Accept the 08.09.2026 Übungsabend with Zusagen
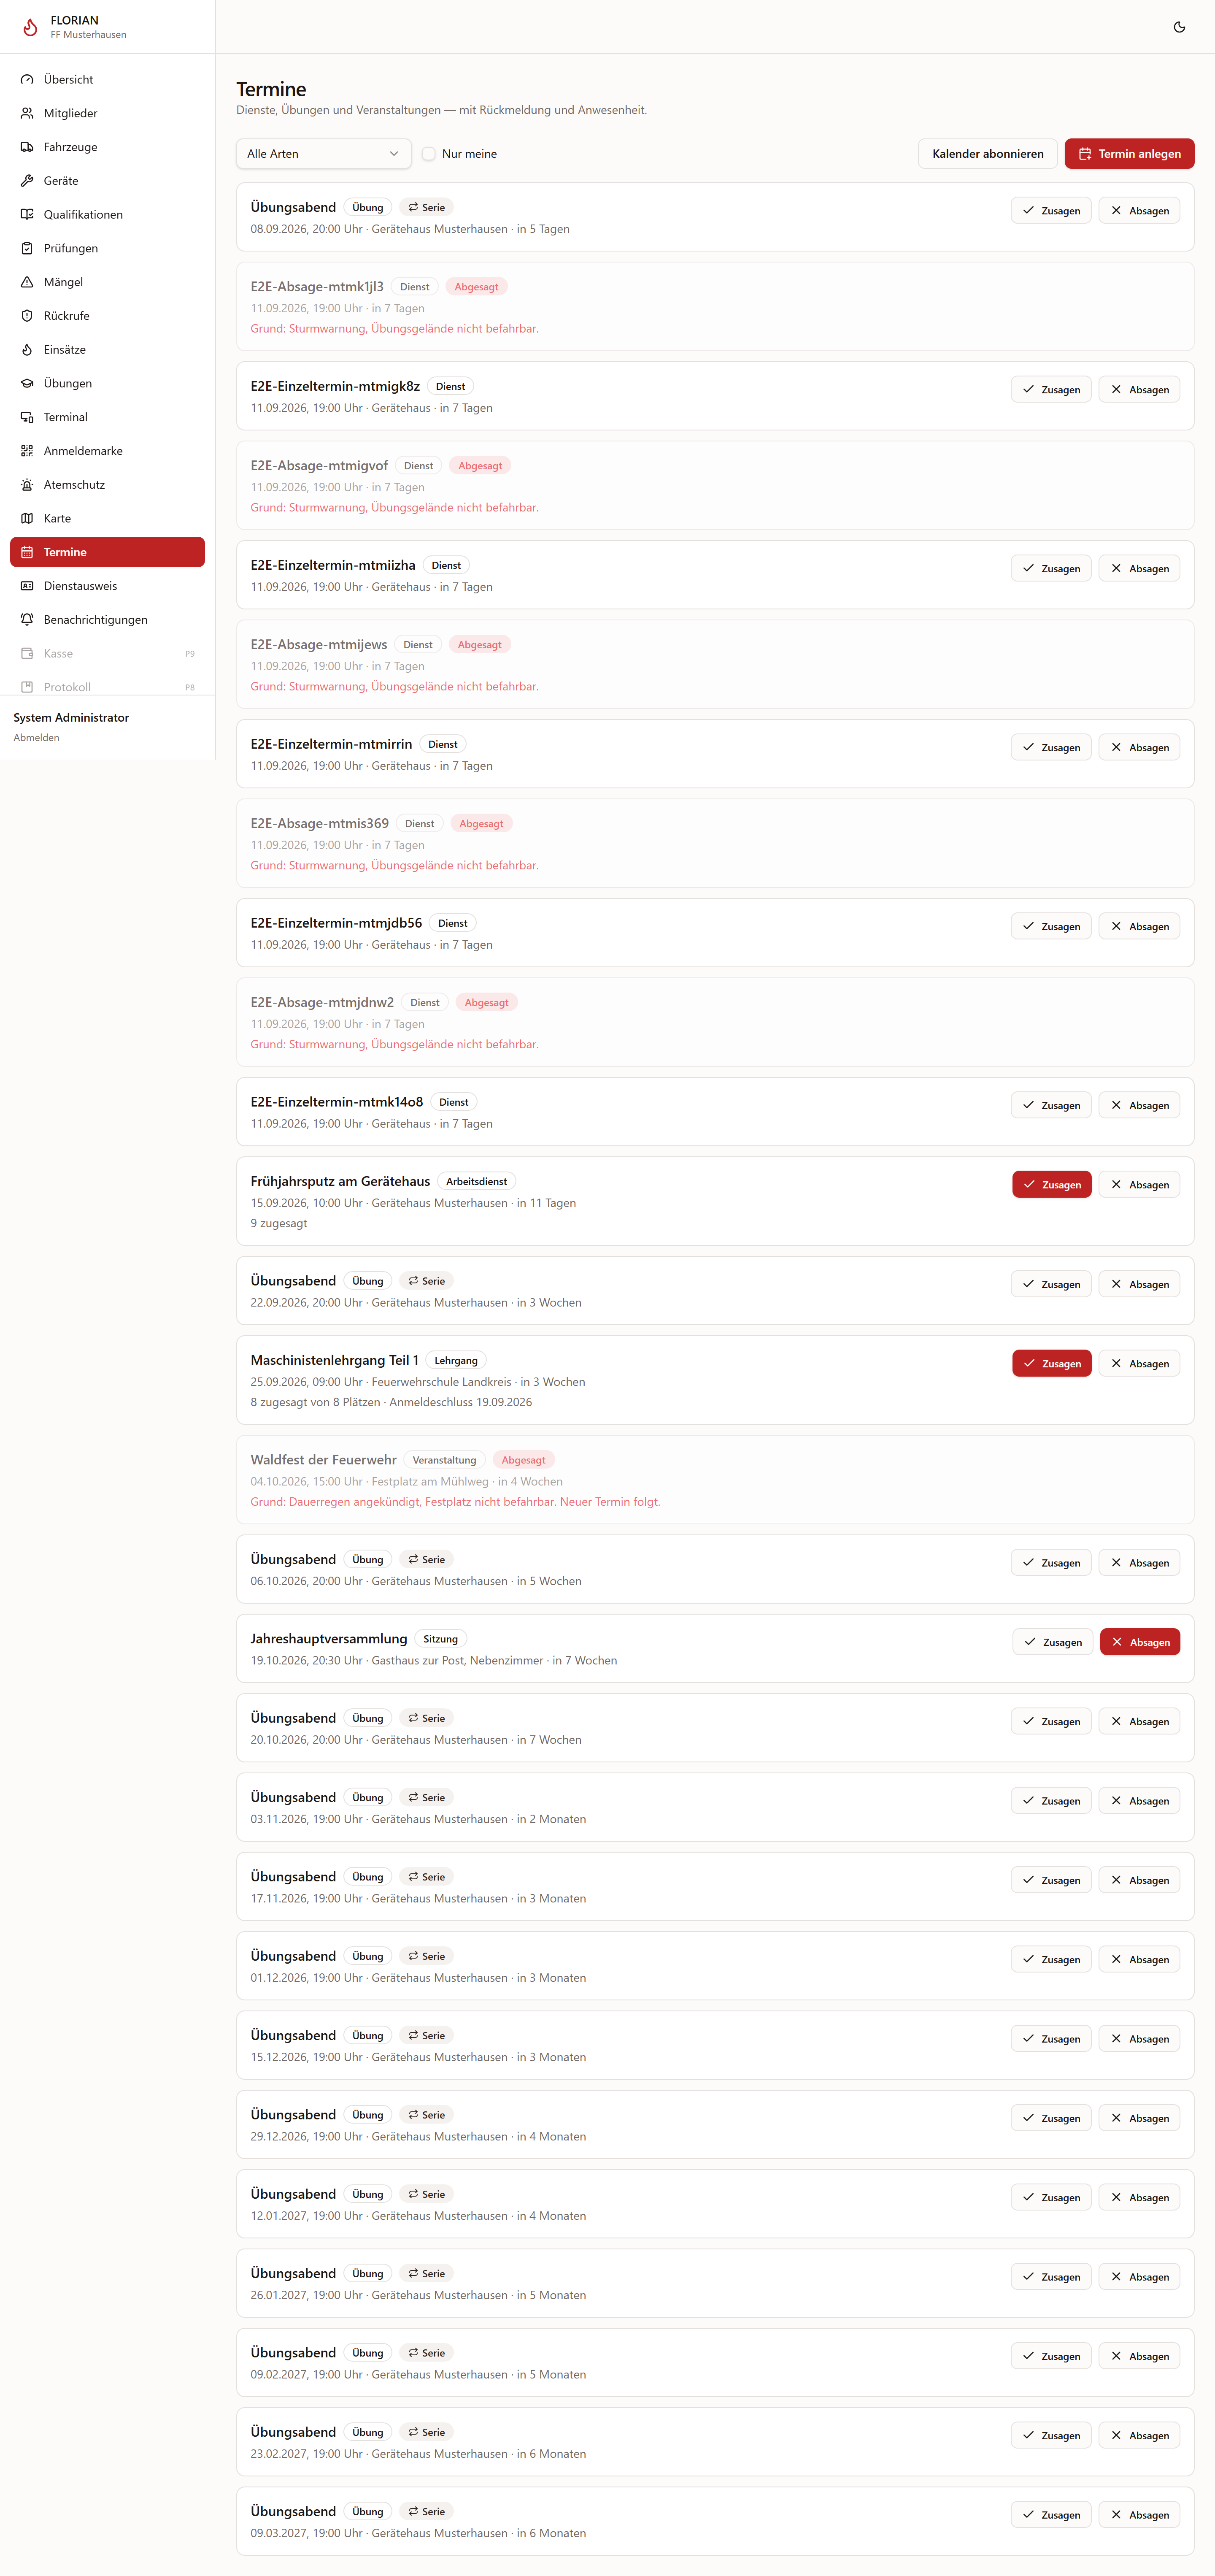The width and height of the screenshot is (1215, 2576). [1050, 211]
